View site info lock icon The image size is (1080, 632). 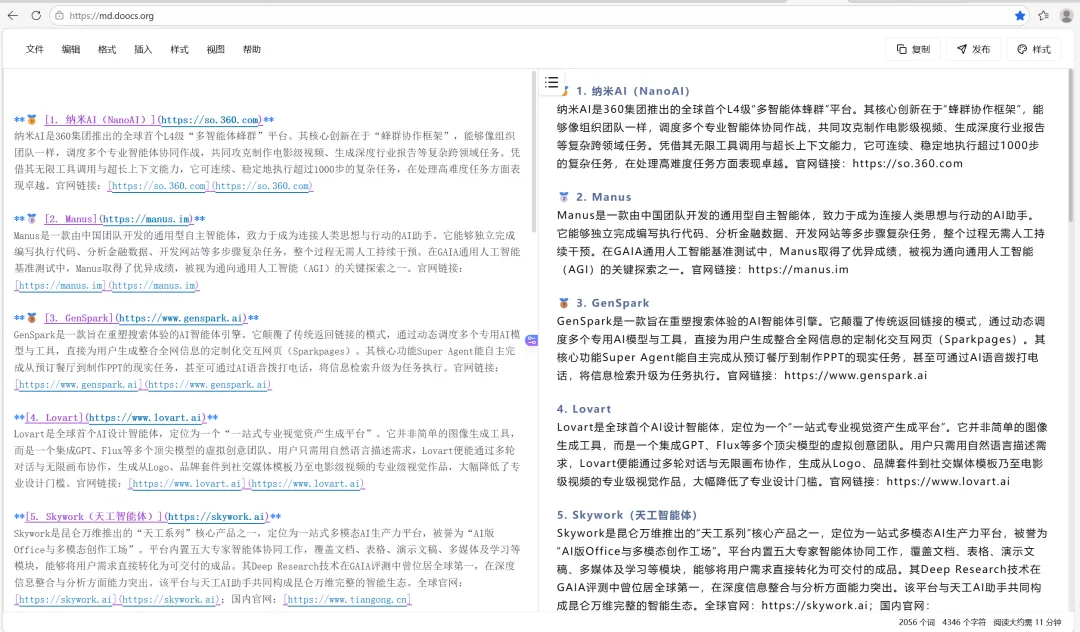[60, 15]
